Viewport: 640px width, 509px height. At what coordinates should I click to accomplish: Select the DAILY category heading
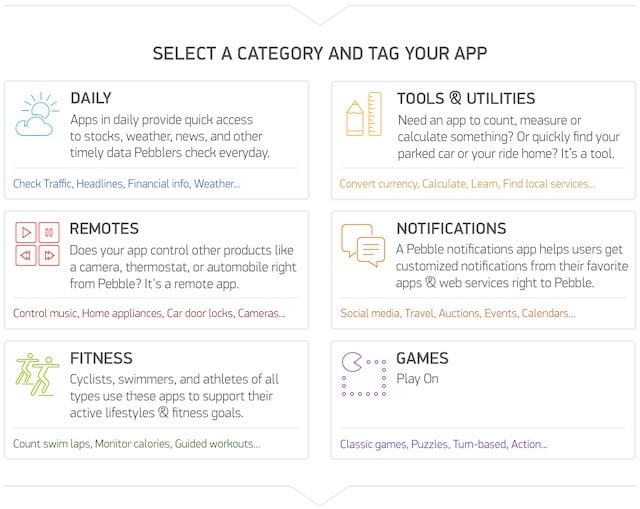point(91,98)
